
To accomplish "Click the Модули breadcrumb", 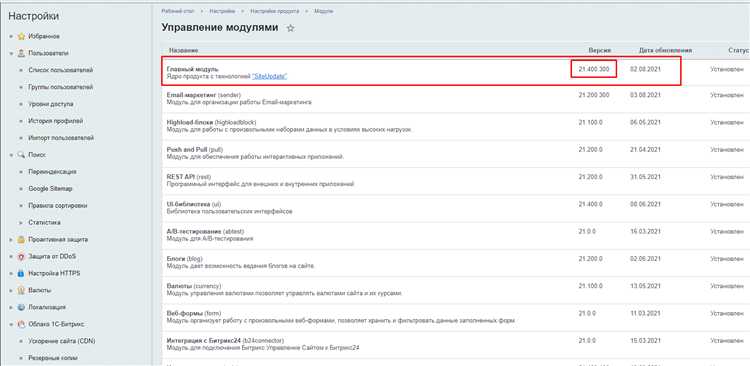I will click(324, 11).
